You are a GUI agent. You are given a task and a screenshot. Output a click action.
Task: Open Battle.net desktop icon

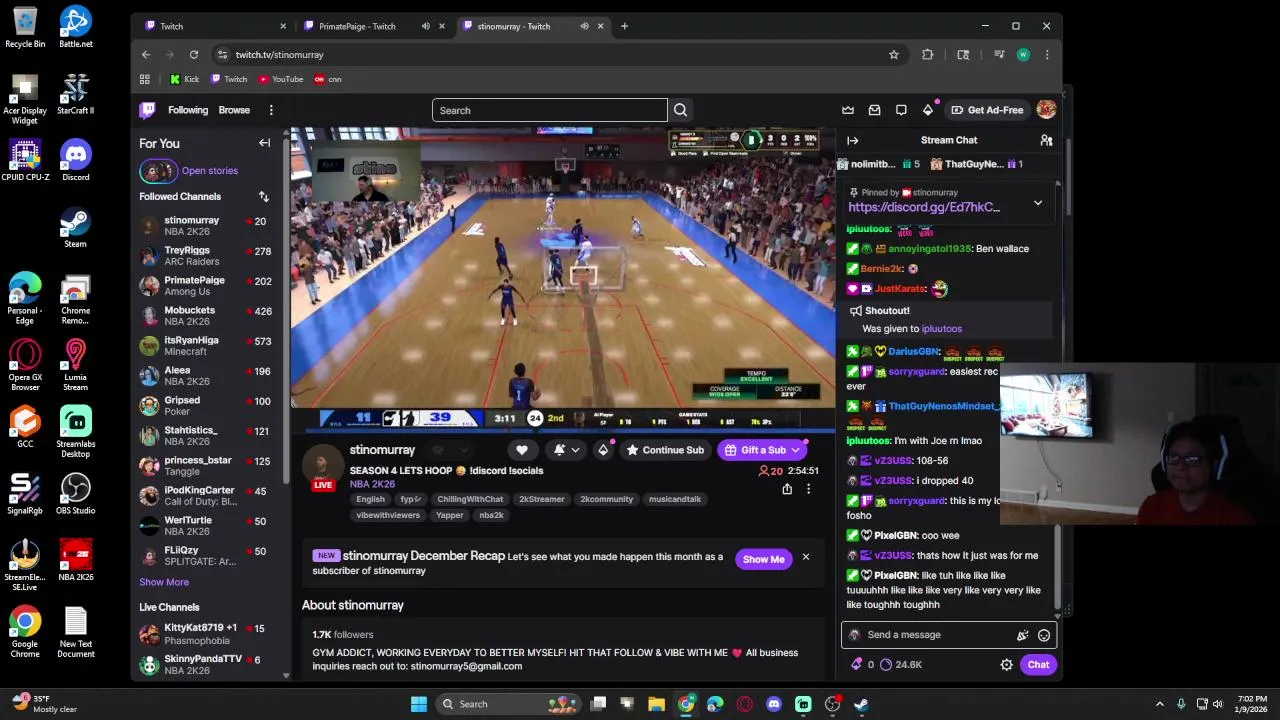coord(75,27)
